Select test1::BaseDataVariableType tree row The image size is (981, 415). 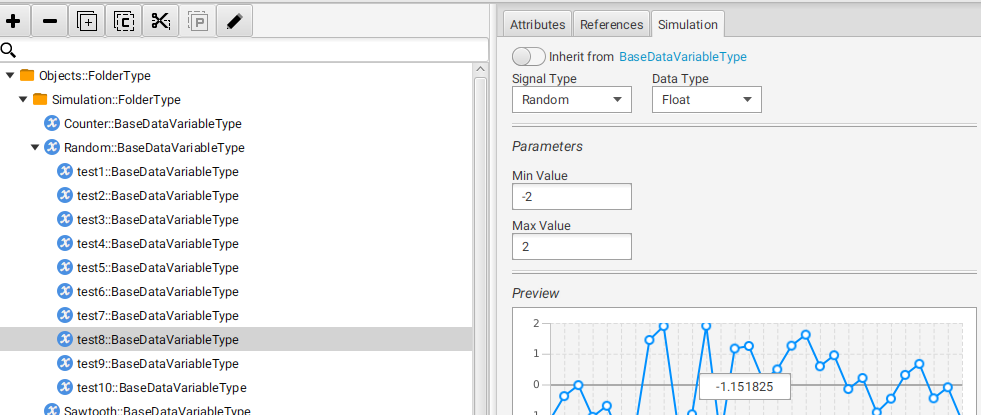click(236, 172)
